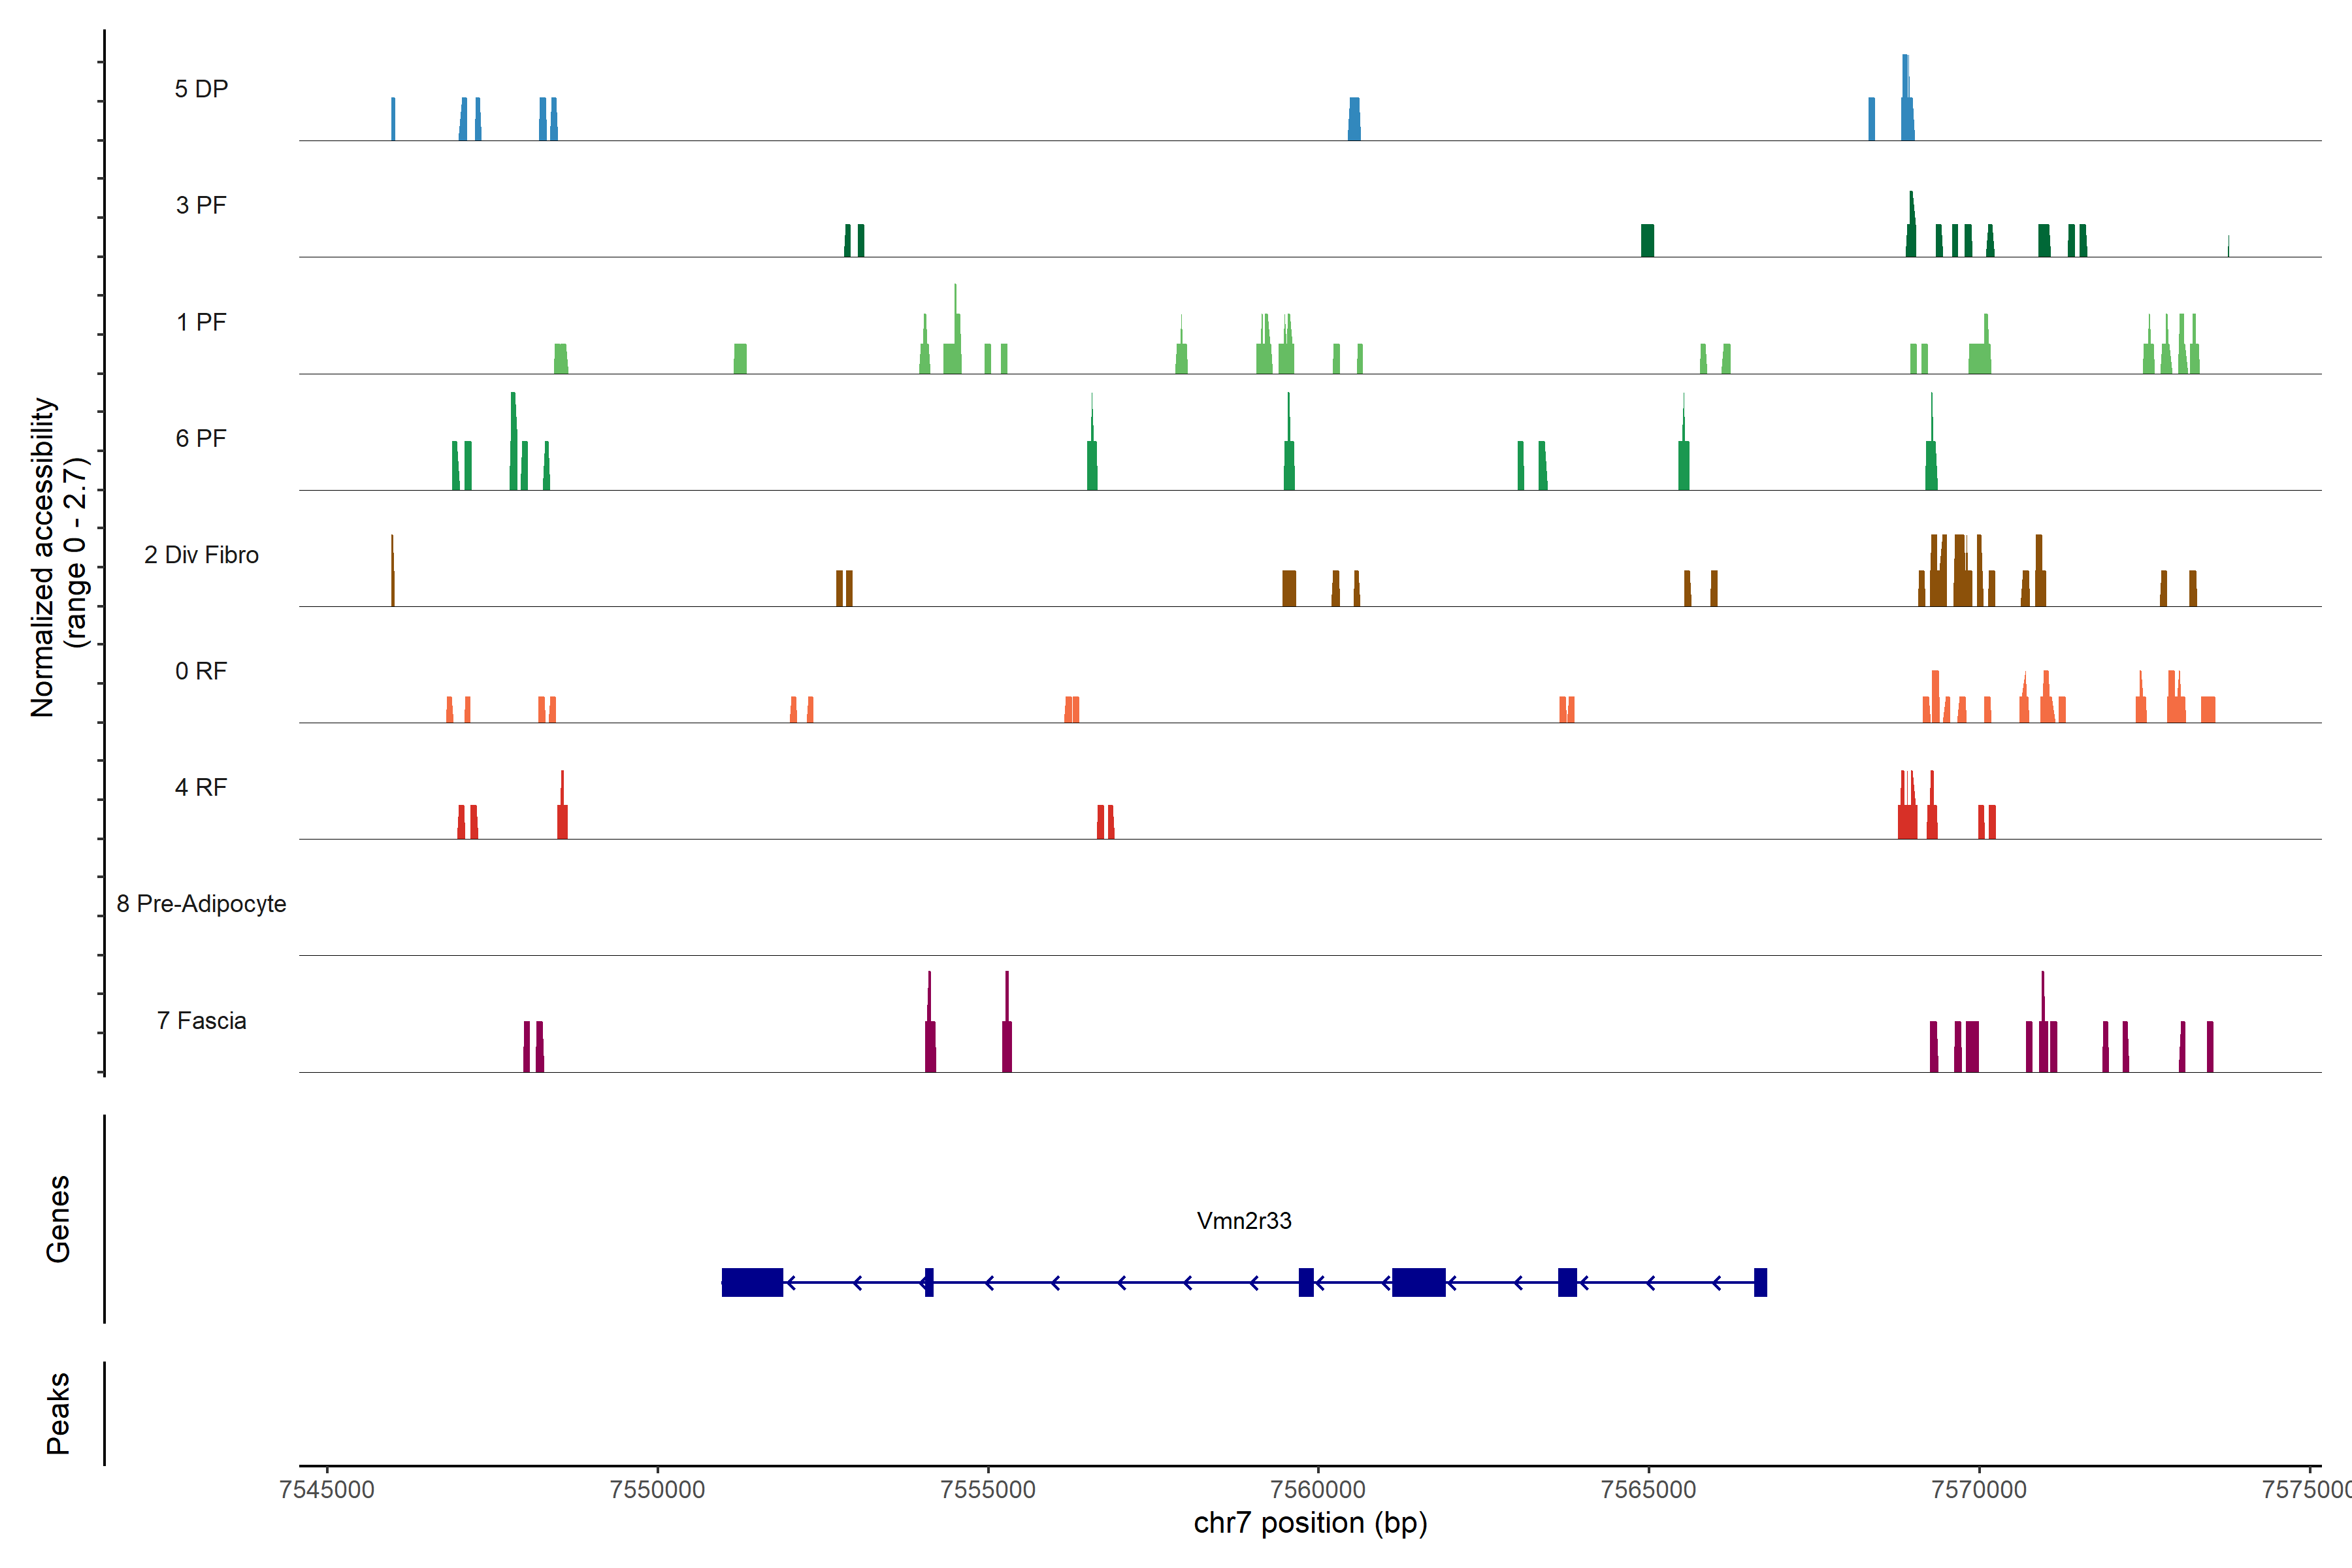This screenshot has height=1568, width=2352.
Task: Click the 6 PF track label
Action: click(x=201, y=438)
